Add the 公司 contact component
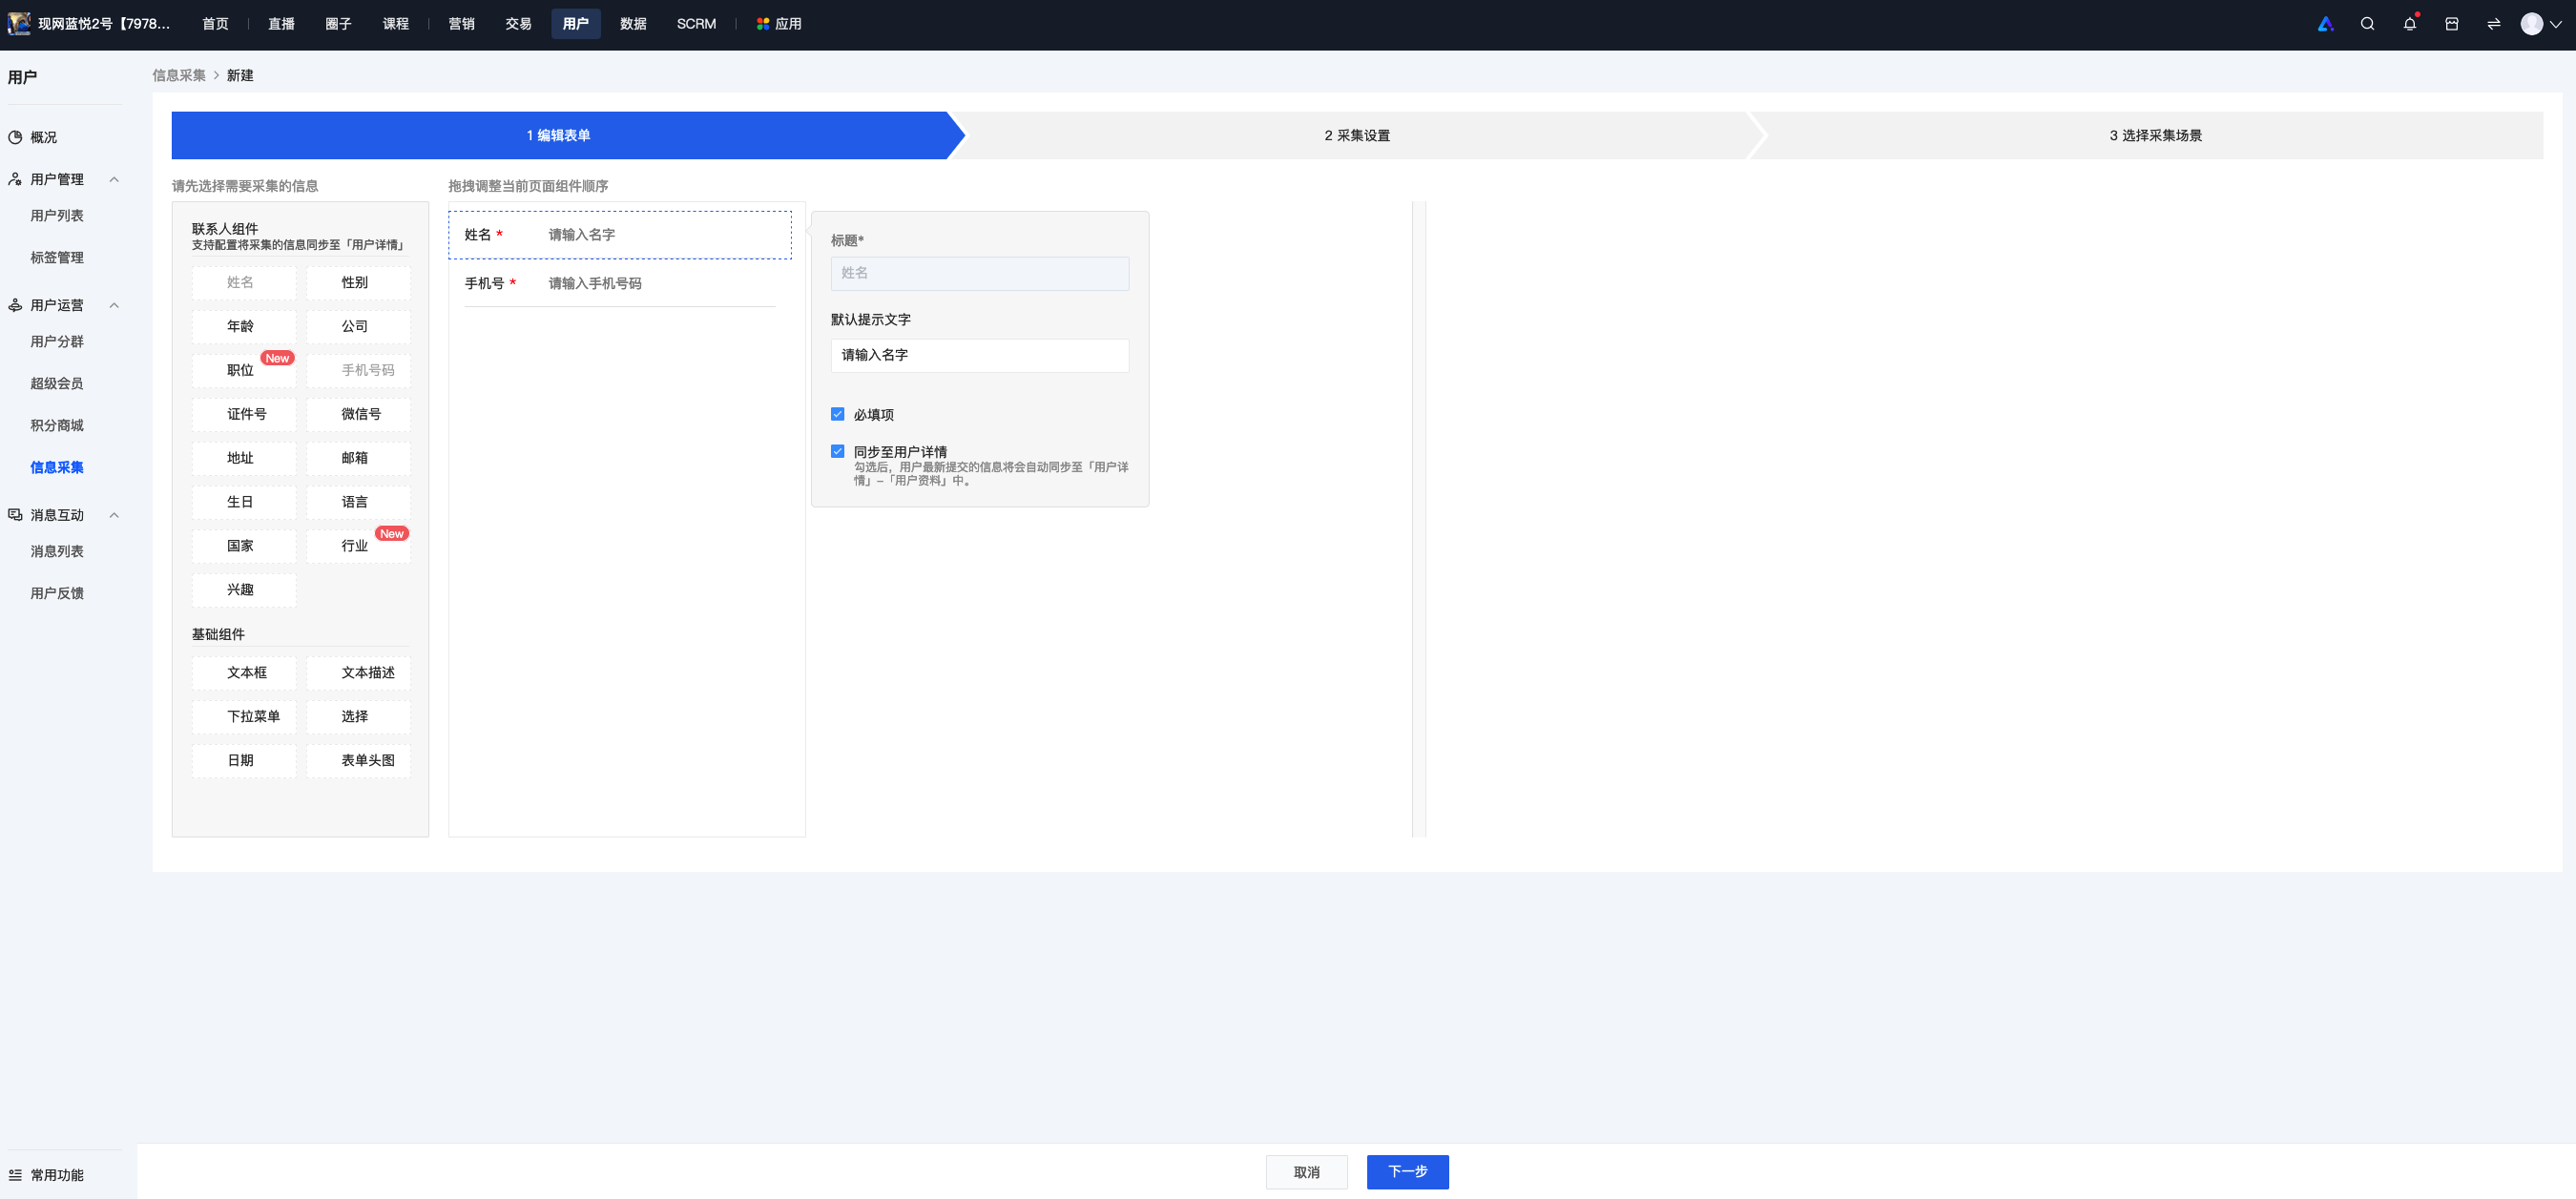 pyautogui.click(x=358, y=326)
